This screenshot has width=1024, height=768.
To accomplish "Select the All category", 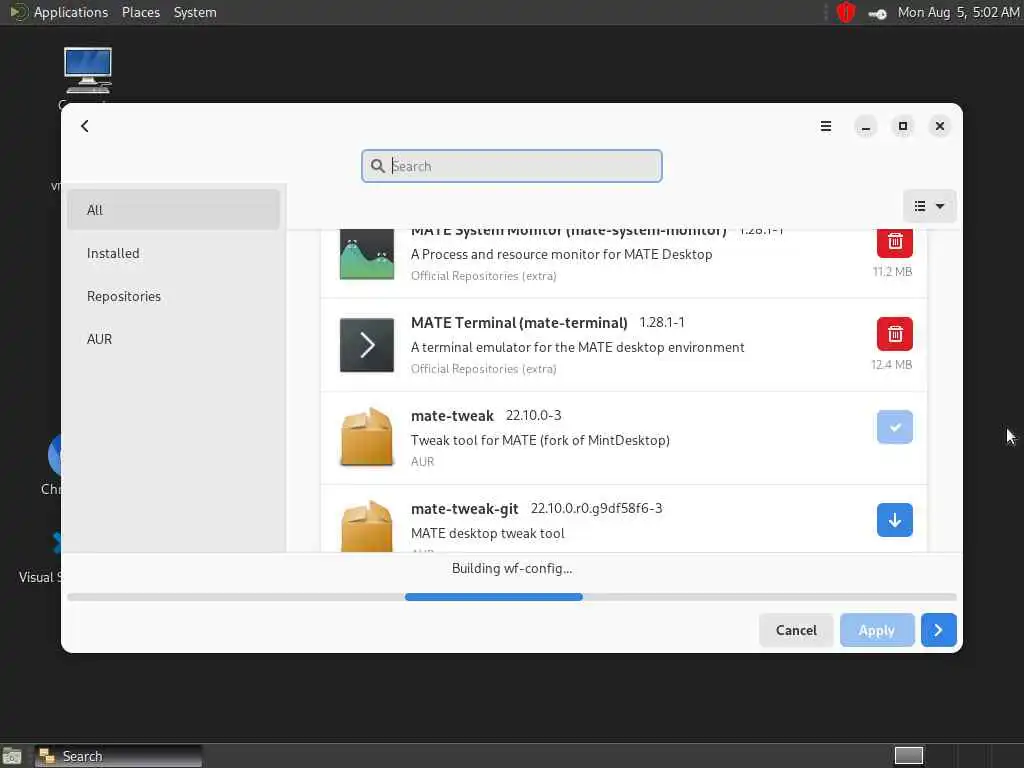I will [173, 210].
